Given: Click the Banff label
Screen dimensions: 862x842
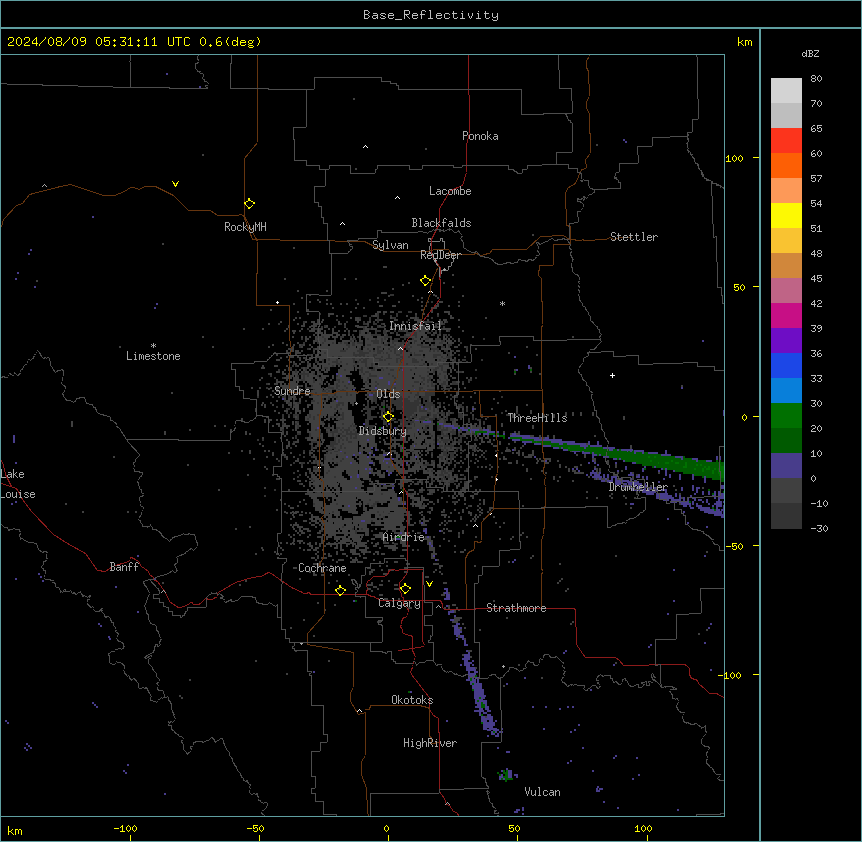Looking at the screenshot, I should [124, 567].
